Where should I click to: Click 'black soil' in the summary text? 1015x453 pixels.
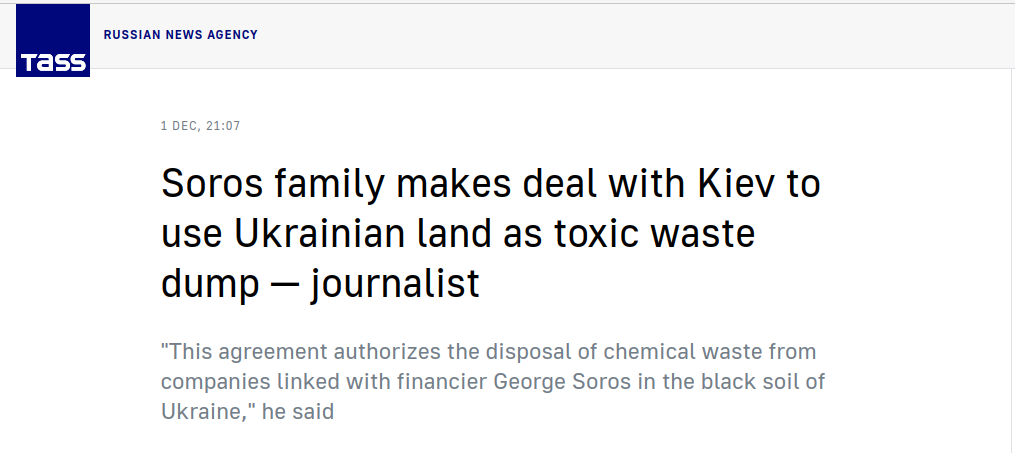pyautogui.click(x=759, y=382)
